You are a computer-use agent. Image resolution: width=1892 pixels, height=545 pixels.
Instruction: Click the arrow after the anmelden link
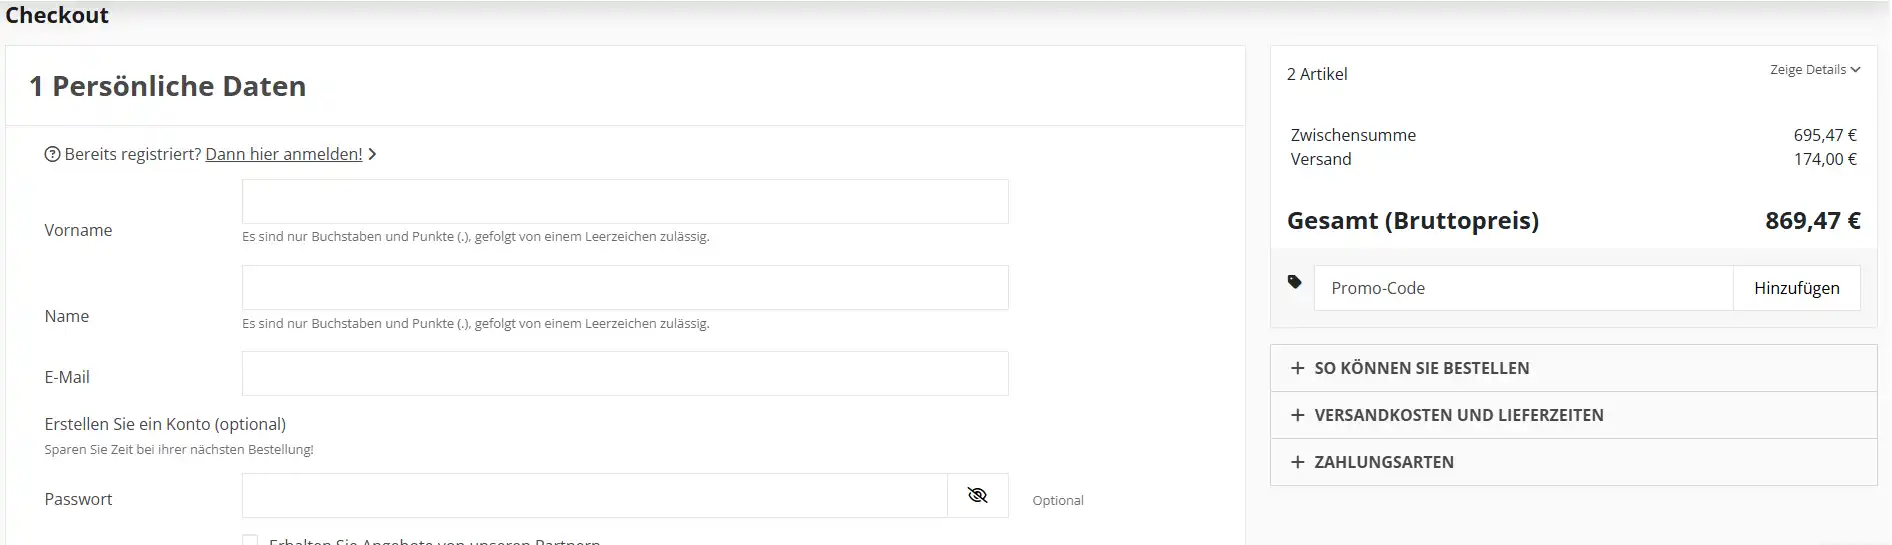coord(372,154)
